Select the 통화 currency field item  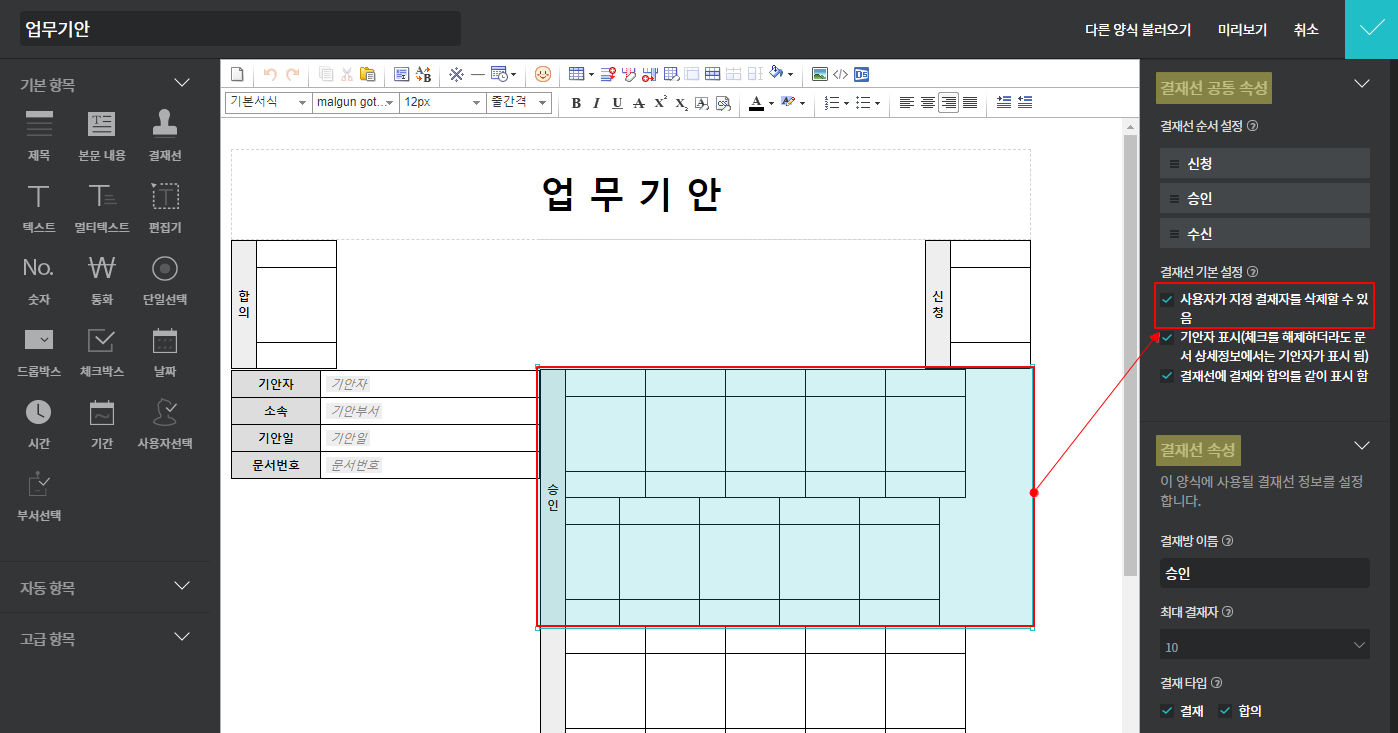(x=102, y=279)
